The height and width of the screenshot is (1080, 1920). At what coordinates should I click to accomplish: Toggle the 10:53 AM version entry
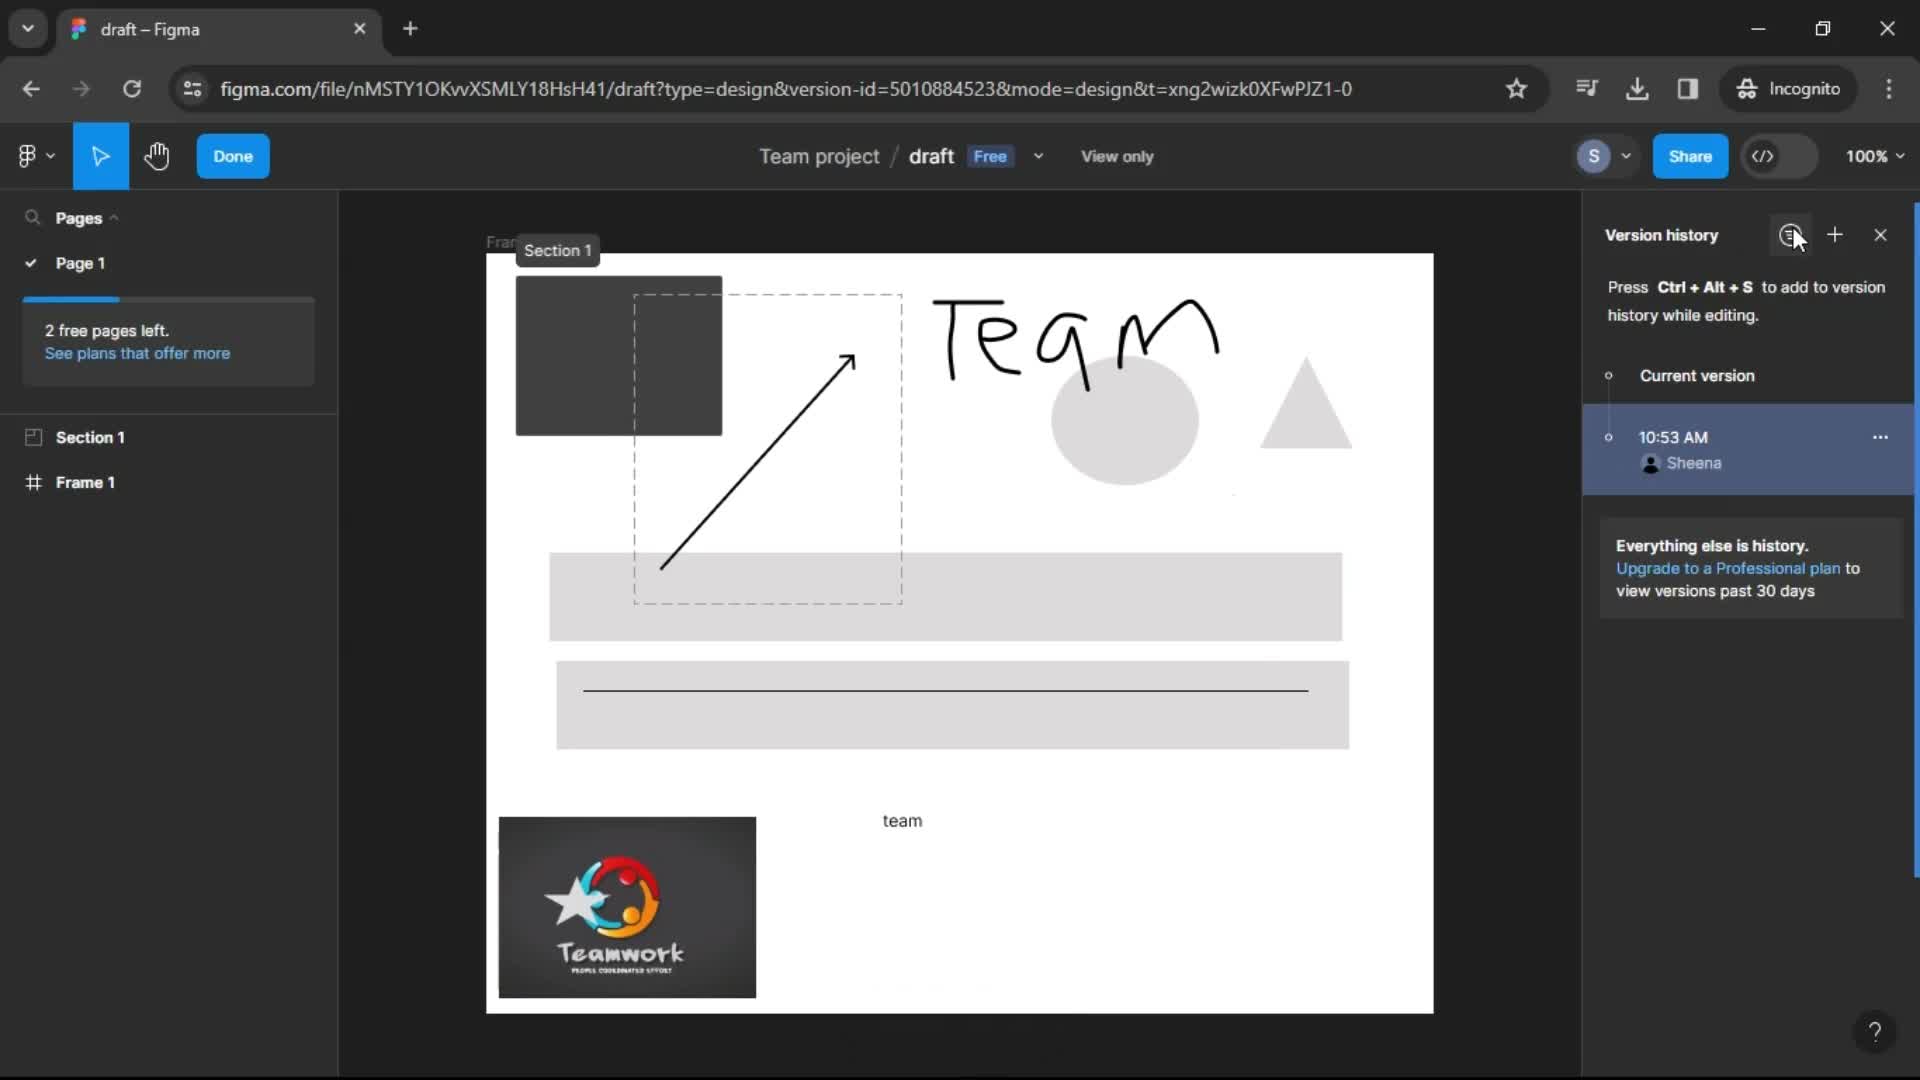pos(1609,435)
